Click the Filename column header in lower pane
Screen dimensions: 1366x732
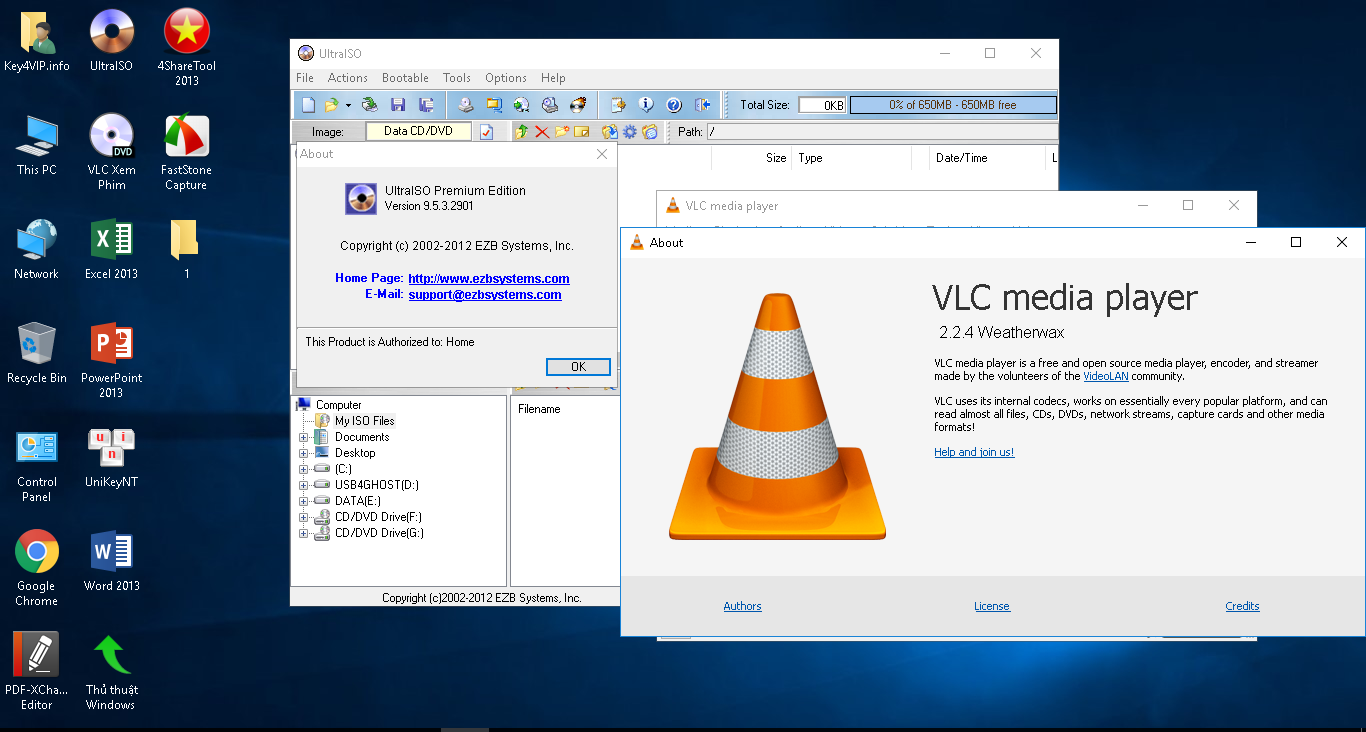[539, 409]
